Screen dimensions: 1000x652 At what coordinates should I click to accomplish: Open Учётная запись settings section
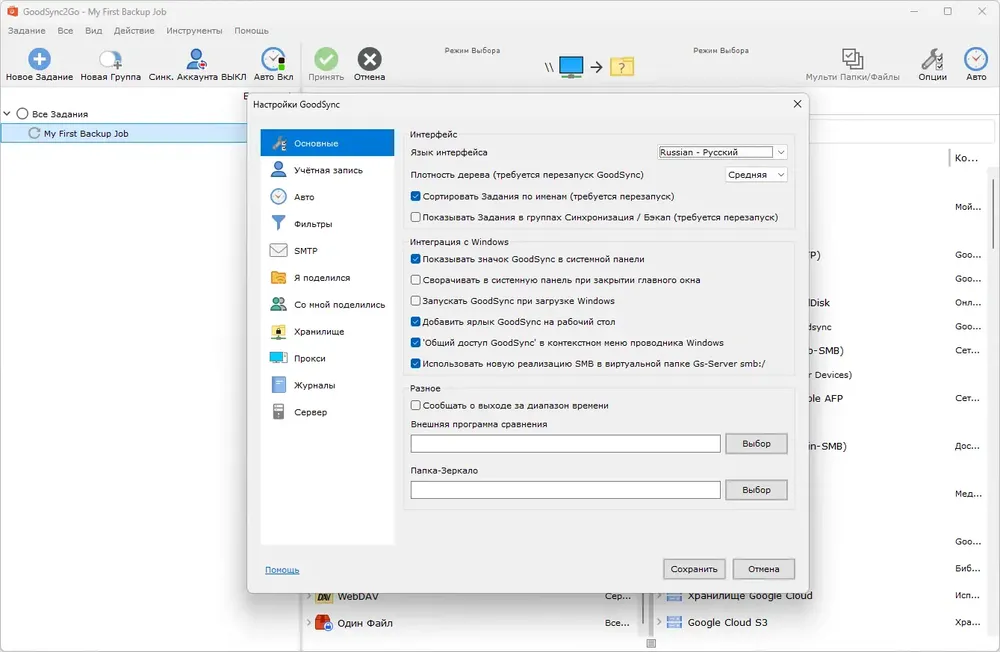click(327, 170)
